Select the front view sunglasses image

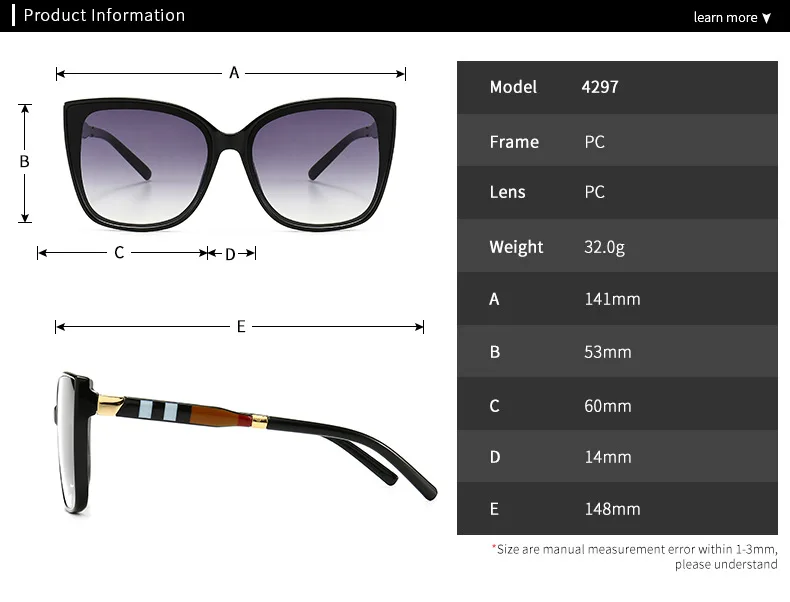point(230,165)
